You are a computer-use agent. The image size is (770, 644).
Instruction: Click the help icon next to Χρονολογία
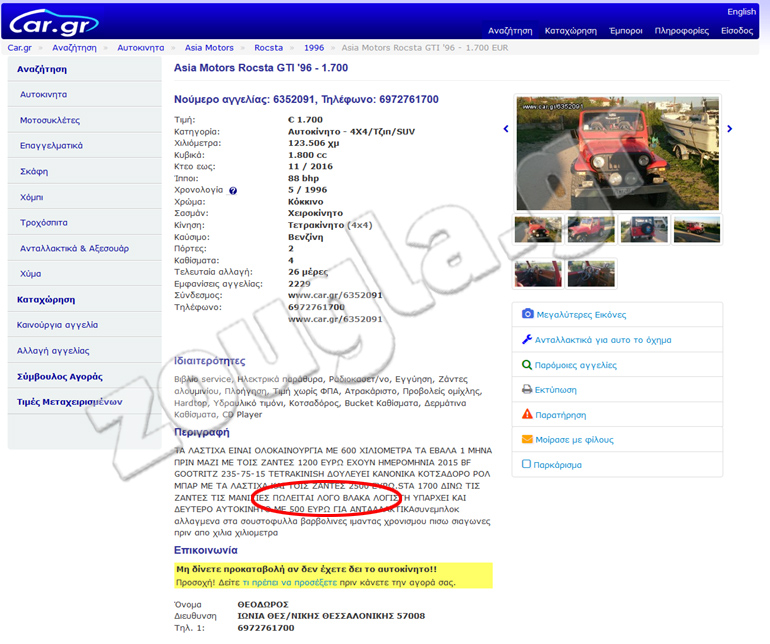233,190
